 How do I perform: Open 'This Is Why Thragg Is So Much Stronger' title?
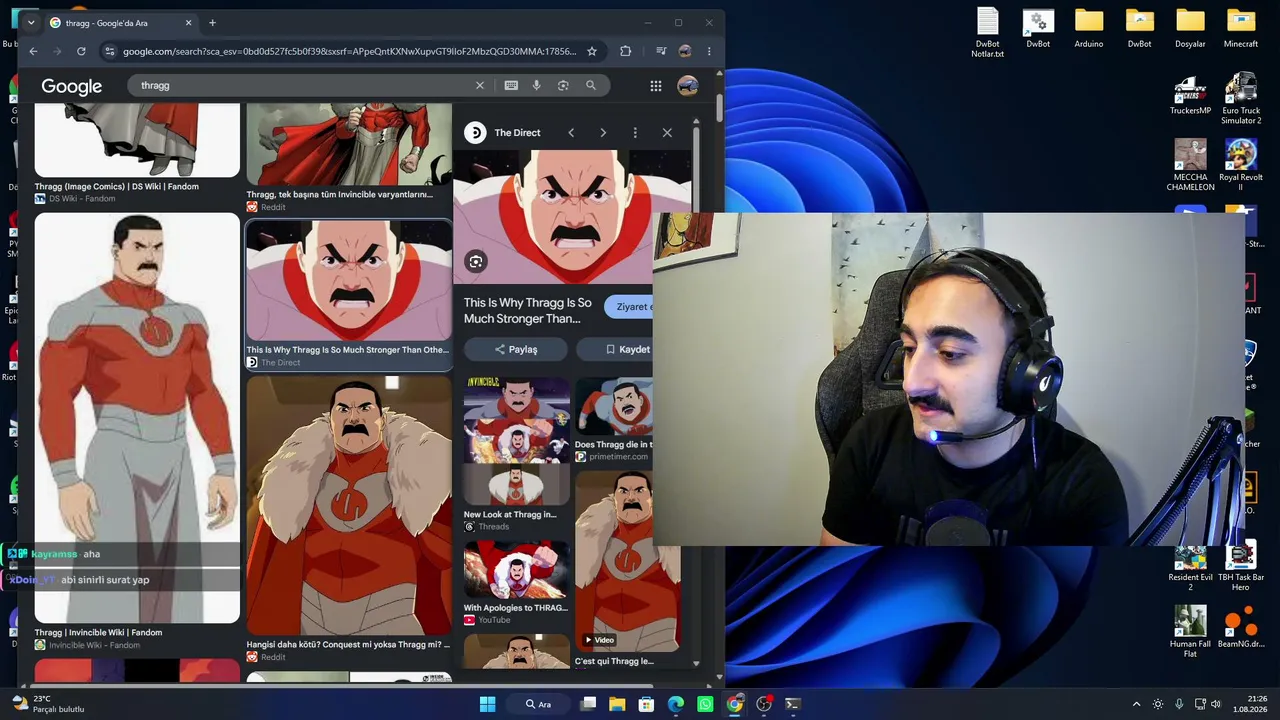point(528,310)
